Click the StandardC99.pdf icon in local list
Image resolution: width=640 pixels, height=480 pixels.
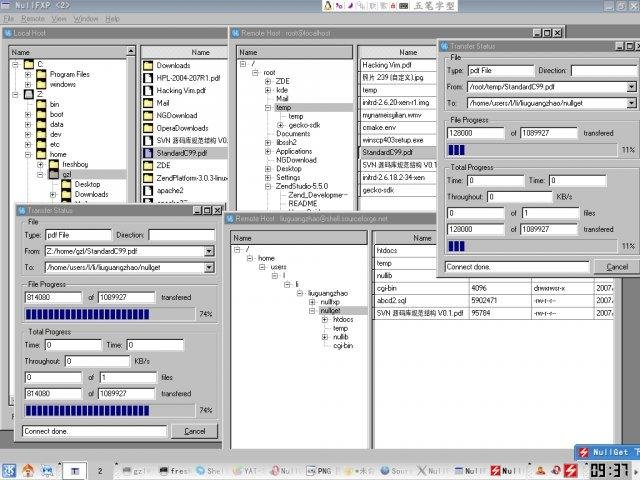pyautogui.click(x=147, y=154)
